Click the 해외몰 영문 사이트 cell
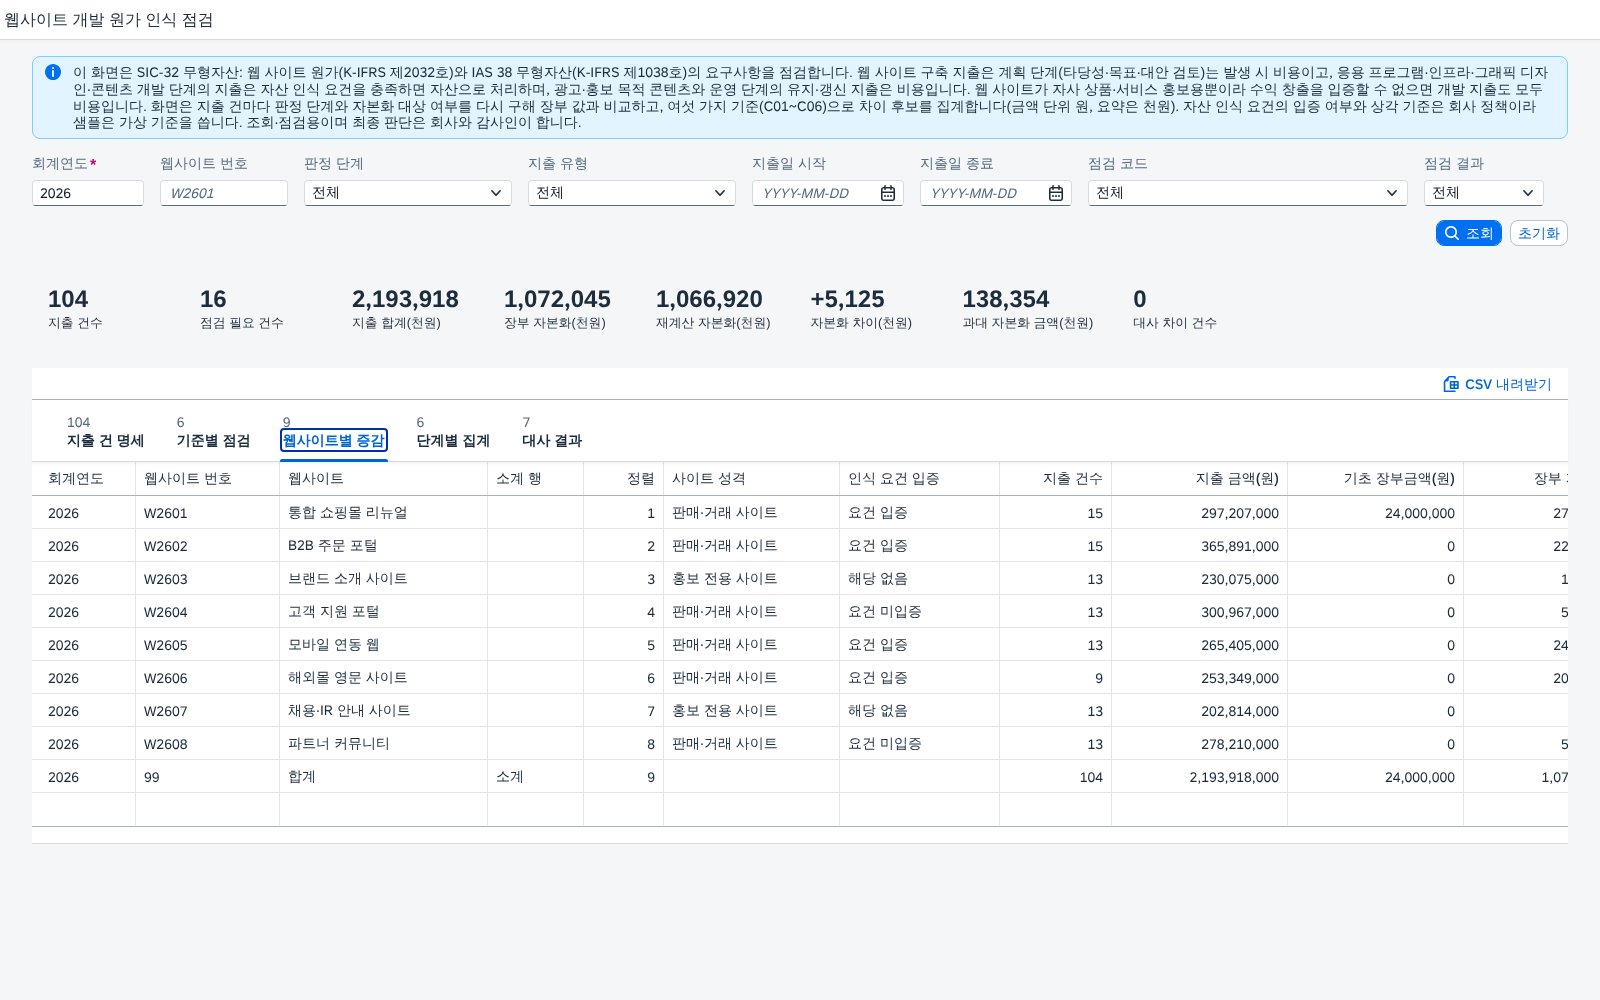This screenshot has width=1600, height=1000. (383, 678)
